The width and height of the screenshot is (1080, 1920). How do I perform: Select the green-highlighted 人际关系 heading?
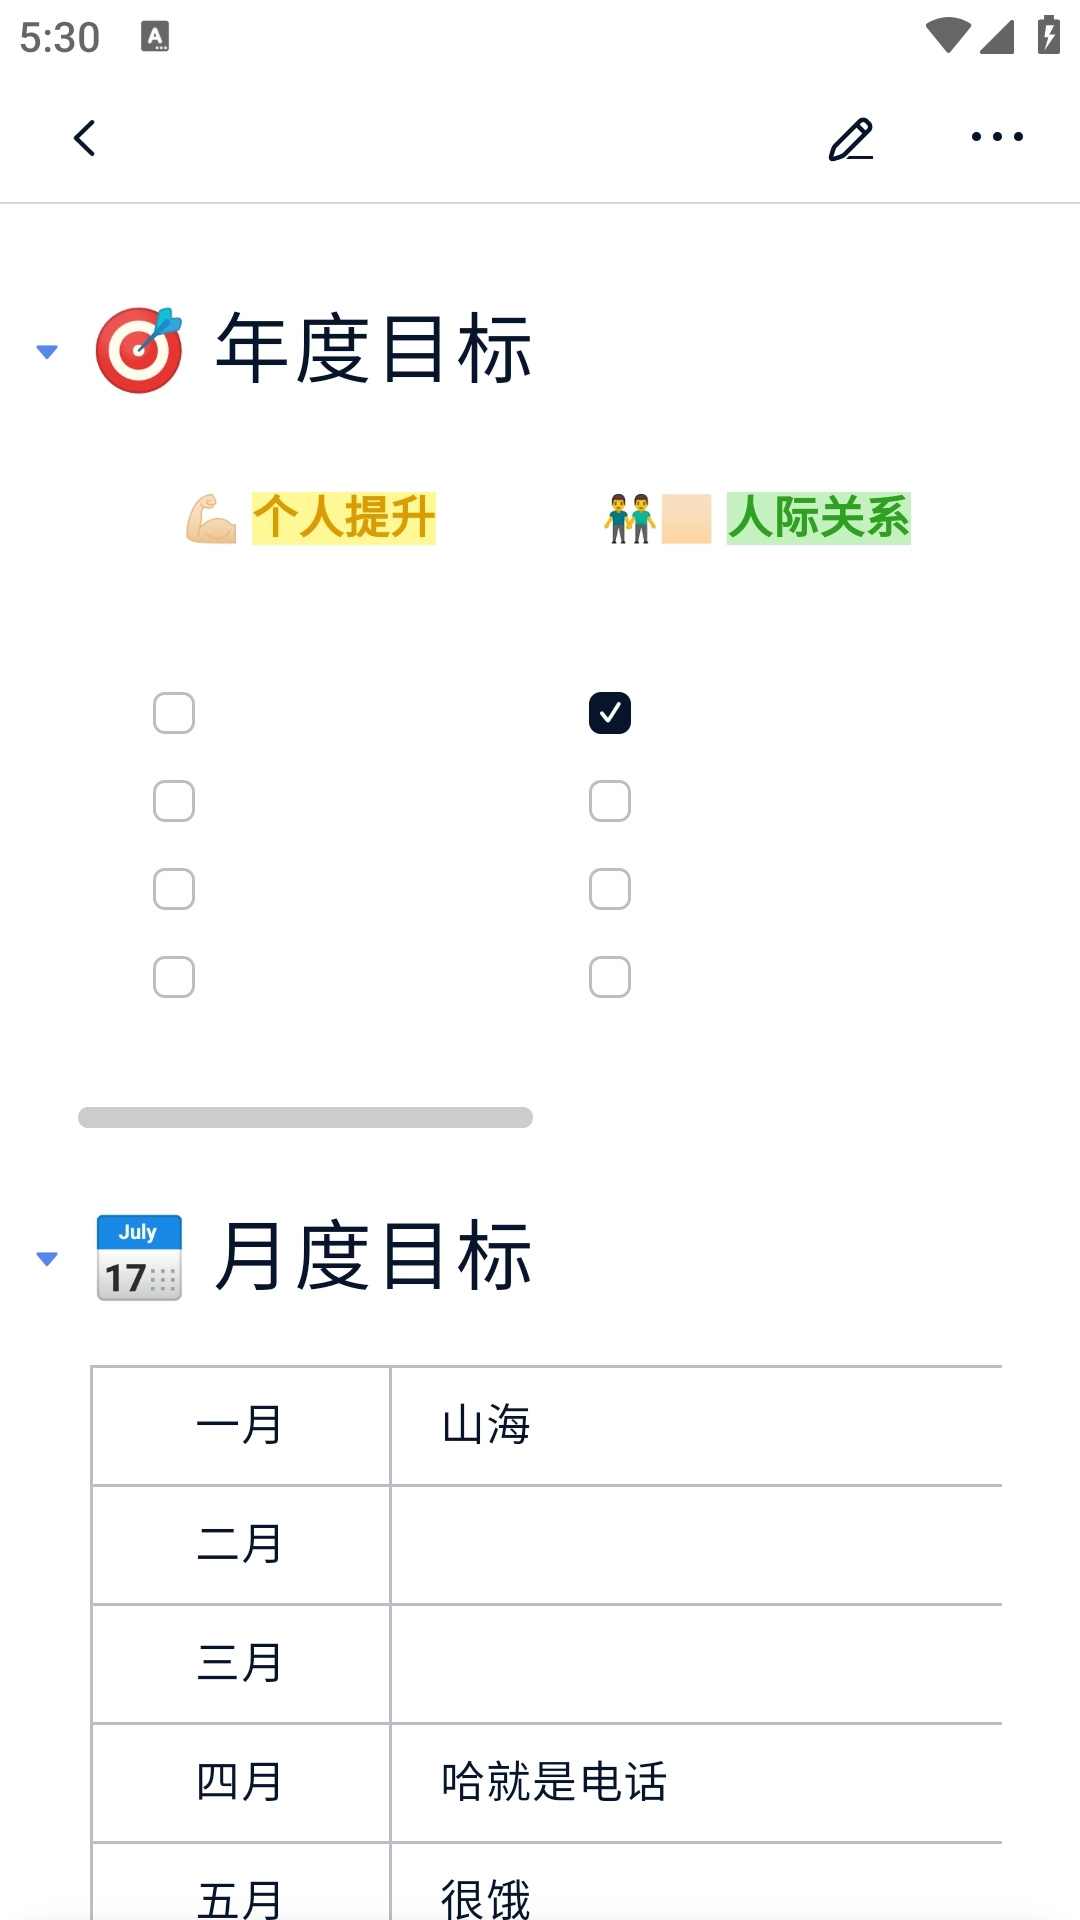point(819,518)
